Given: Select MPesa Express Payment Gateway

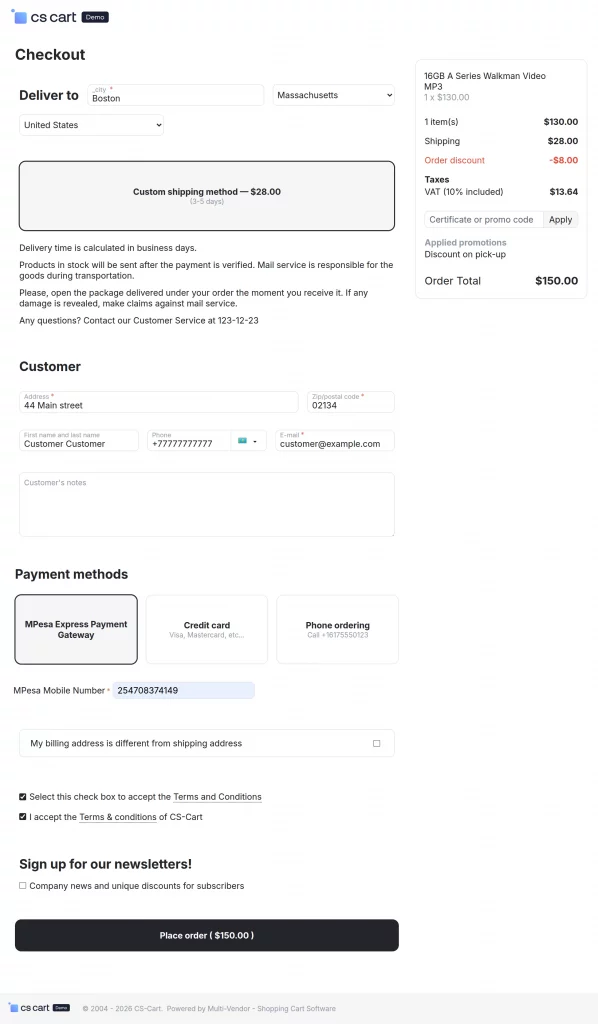Looking at the screenshot, I should [x=76, y=630].
